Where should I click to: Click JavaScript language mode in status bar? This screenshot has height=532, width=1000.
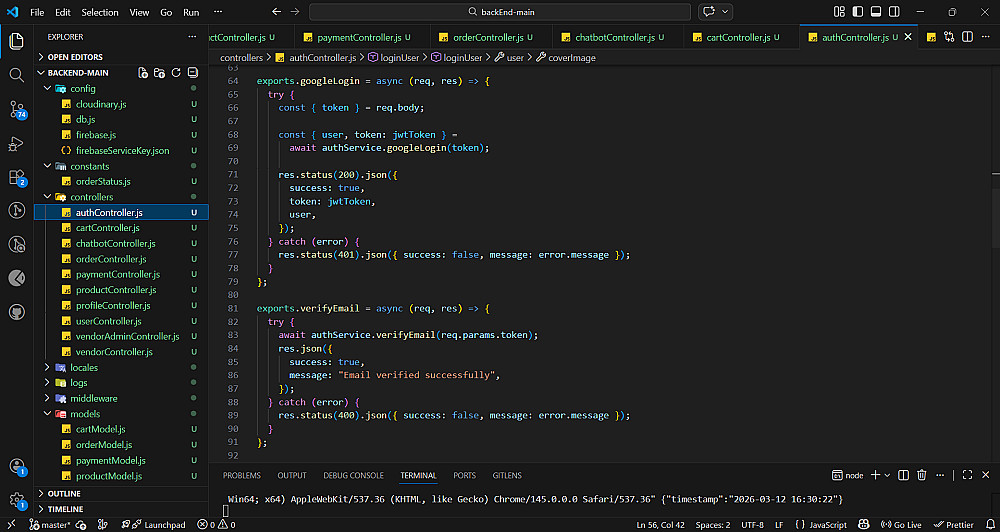point(827,524)
